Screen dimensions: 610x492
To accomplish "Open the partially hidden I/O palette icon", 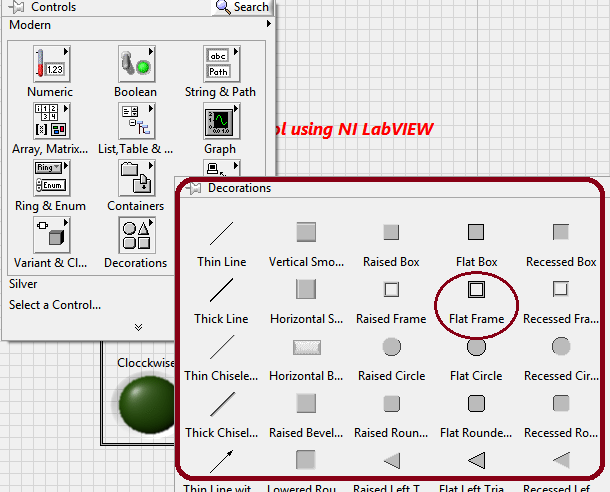I will point(221,168).
